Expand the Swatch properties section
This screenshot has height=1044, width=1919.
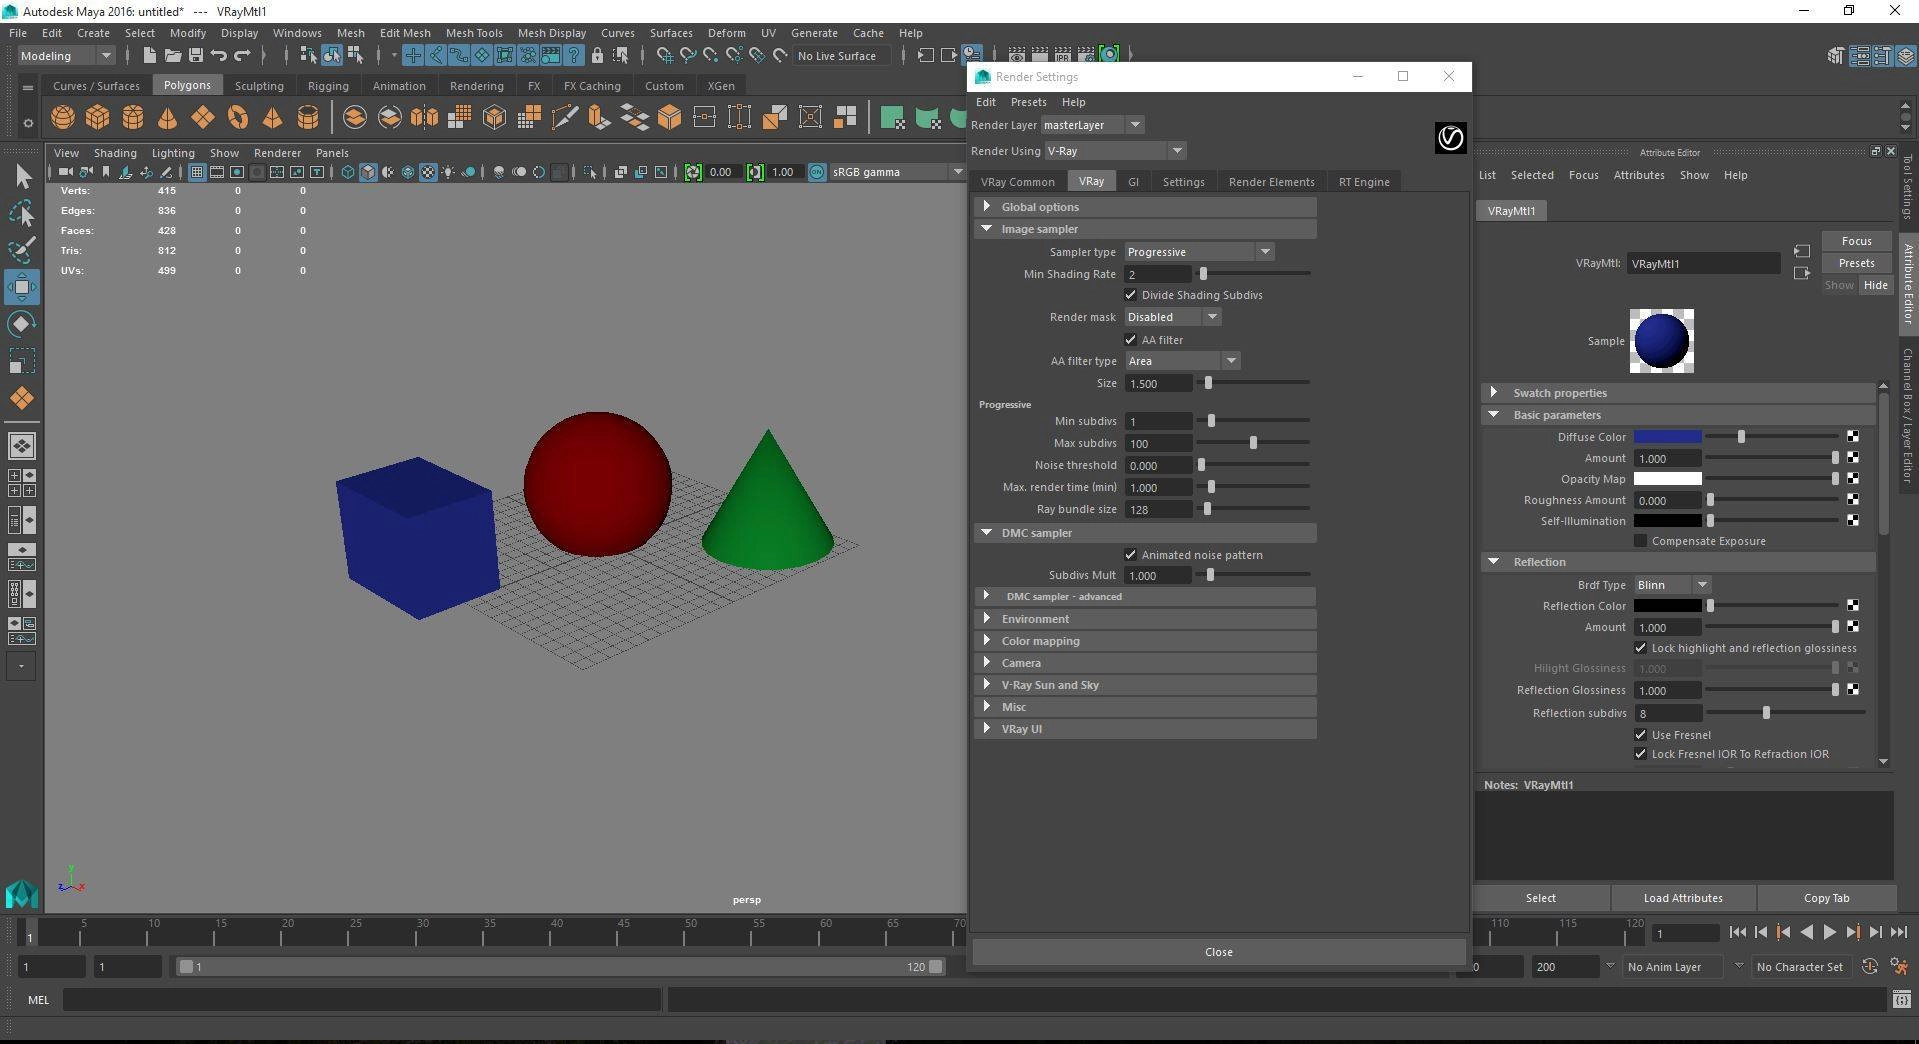1679,393
